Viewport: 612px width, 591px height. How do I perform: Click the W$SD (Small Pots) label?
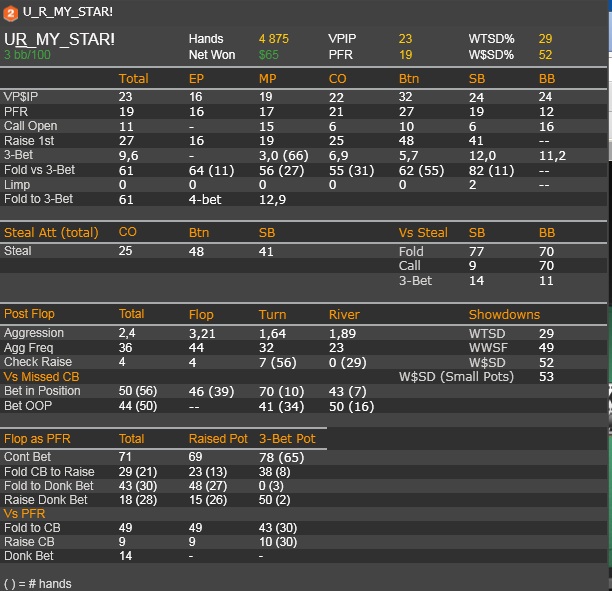pos(456,377)
